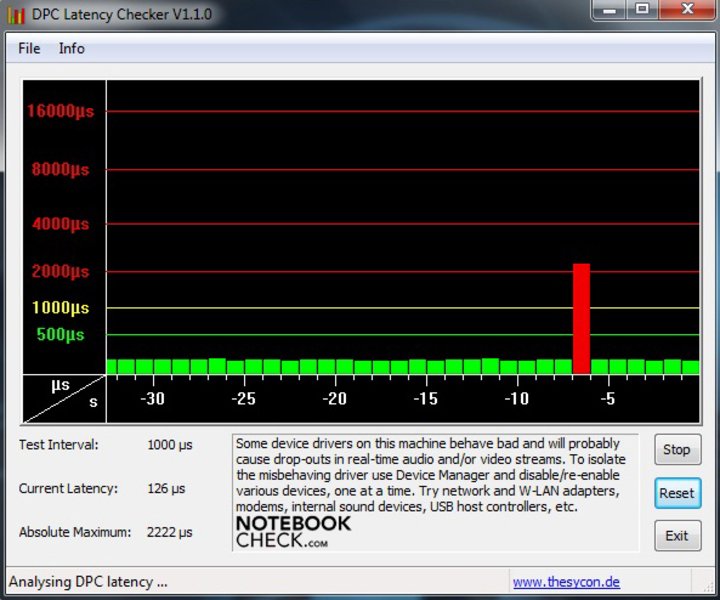The image size is (720, 600).
Task: Click the -30 time axis label
Action: [152, 398]
